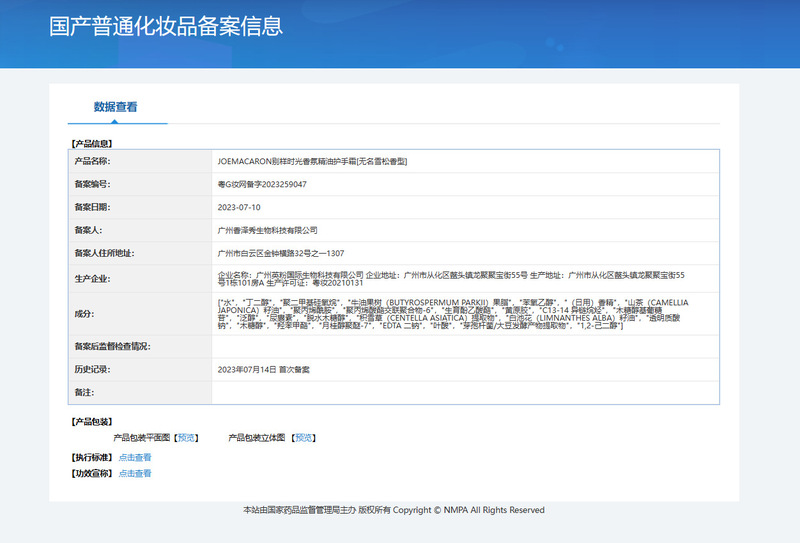The height and width of the screenshot is (543, 800).
Task: Click the 【执行标准】 label
Action: pyautogui.click(x=92, y=457)
